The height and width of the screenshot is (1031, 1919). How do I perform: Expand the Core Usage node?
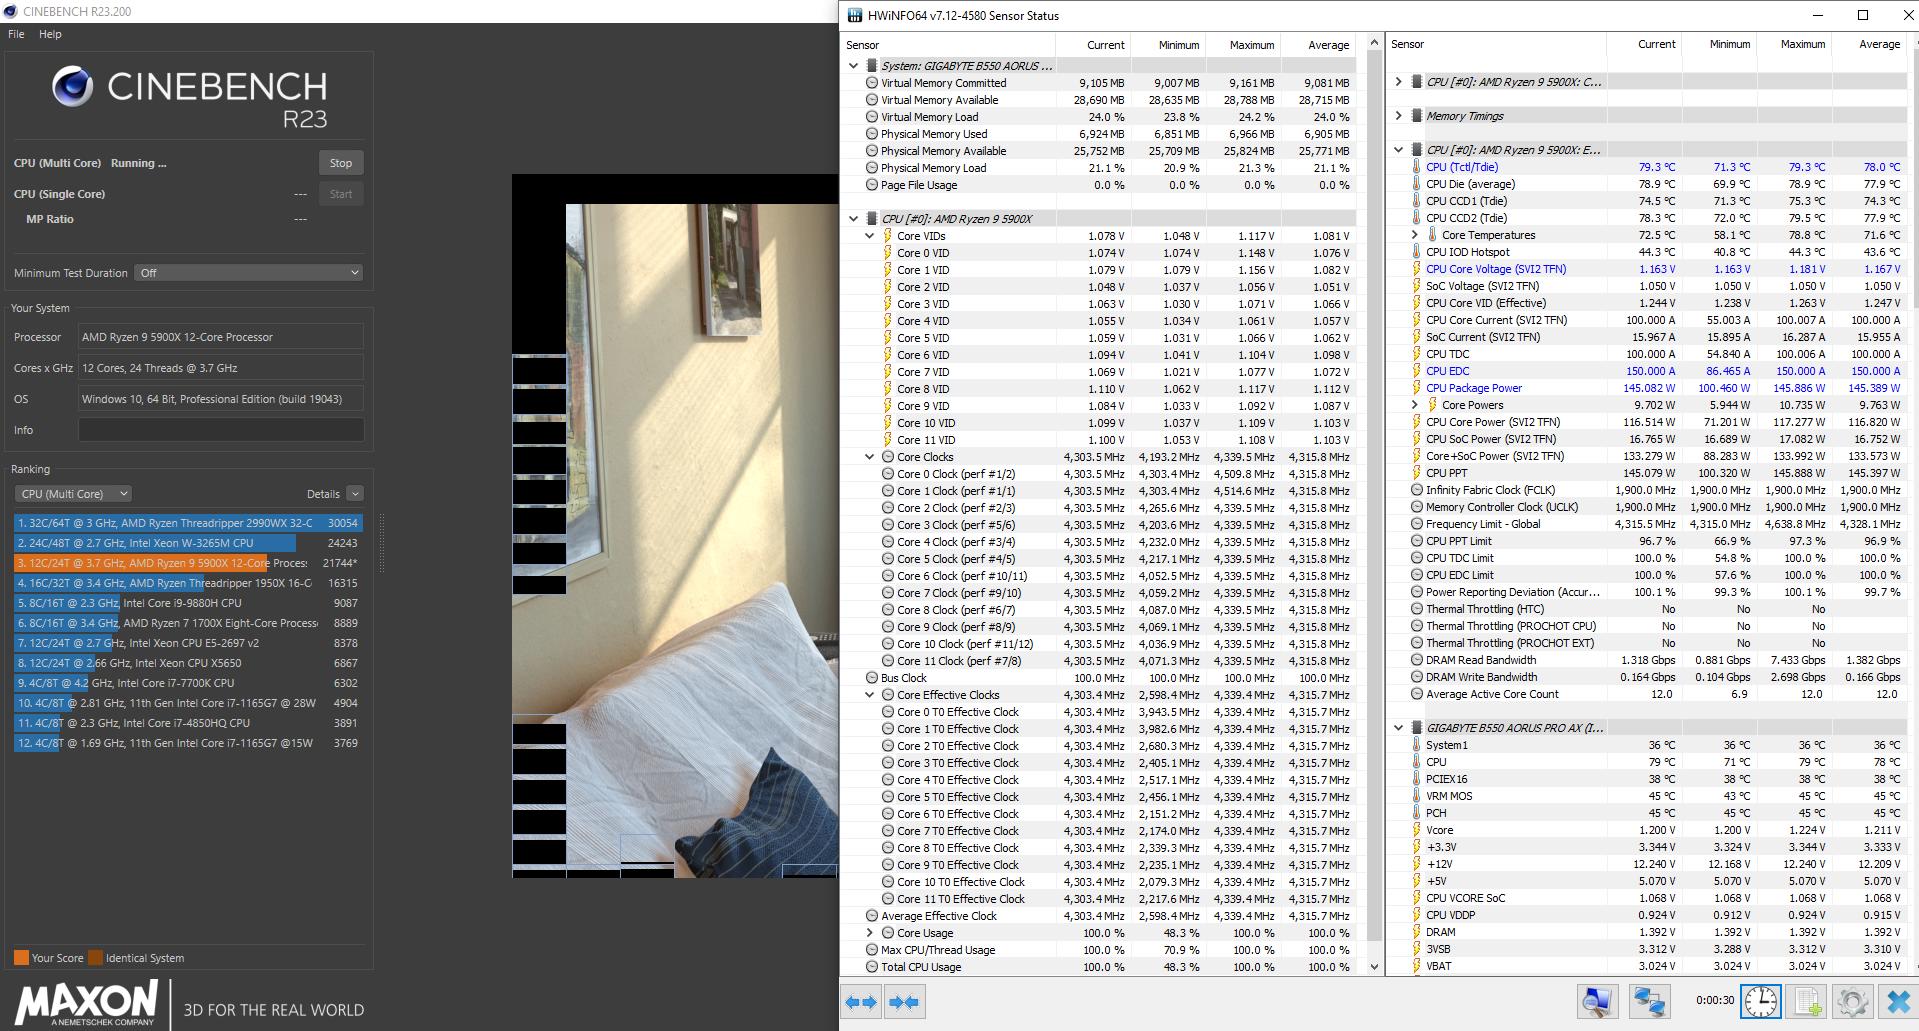pos(869,933)
